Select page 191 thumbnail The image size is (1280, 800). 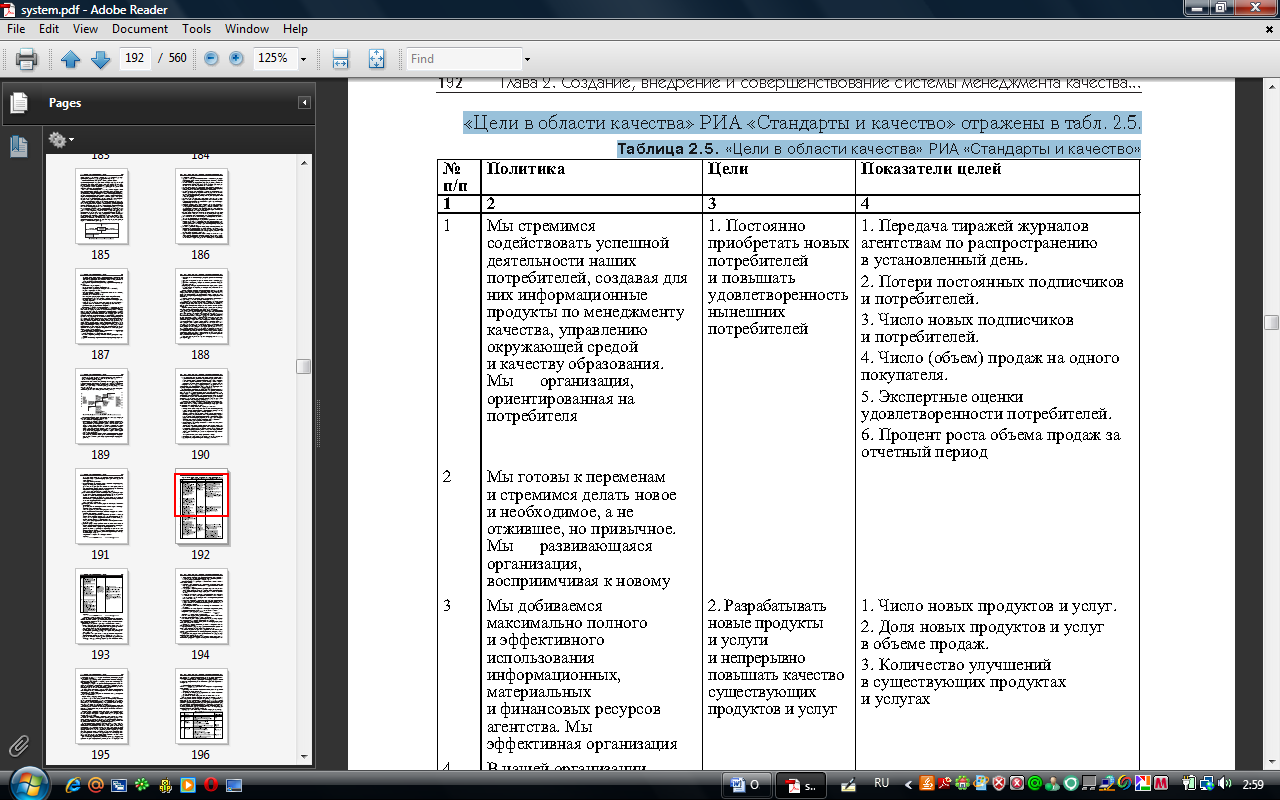click(101, 505)
